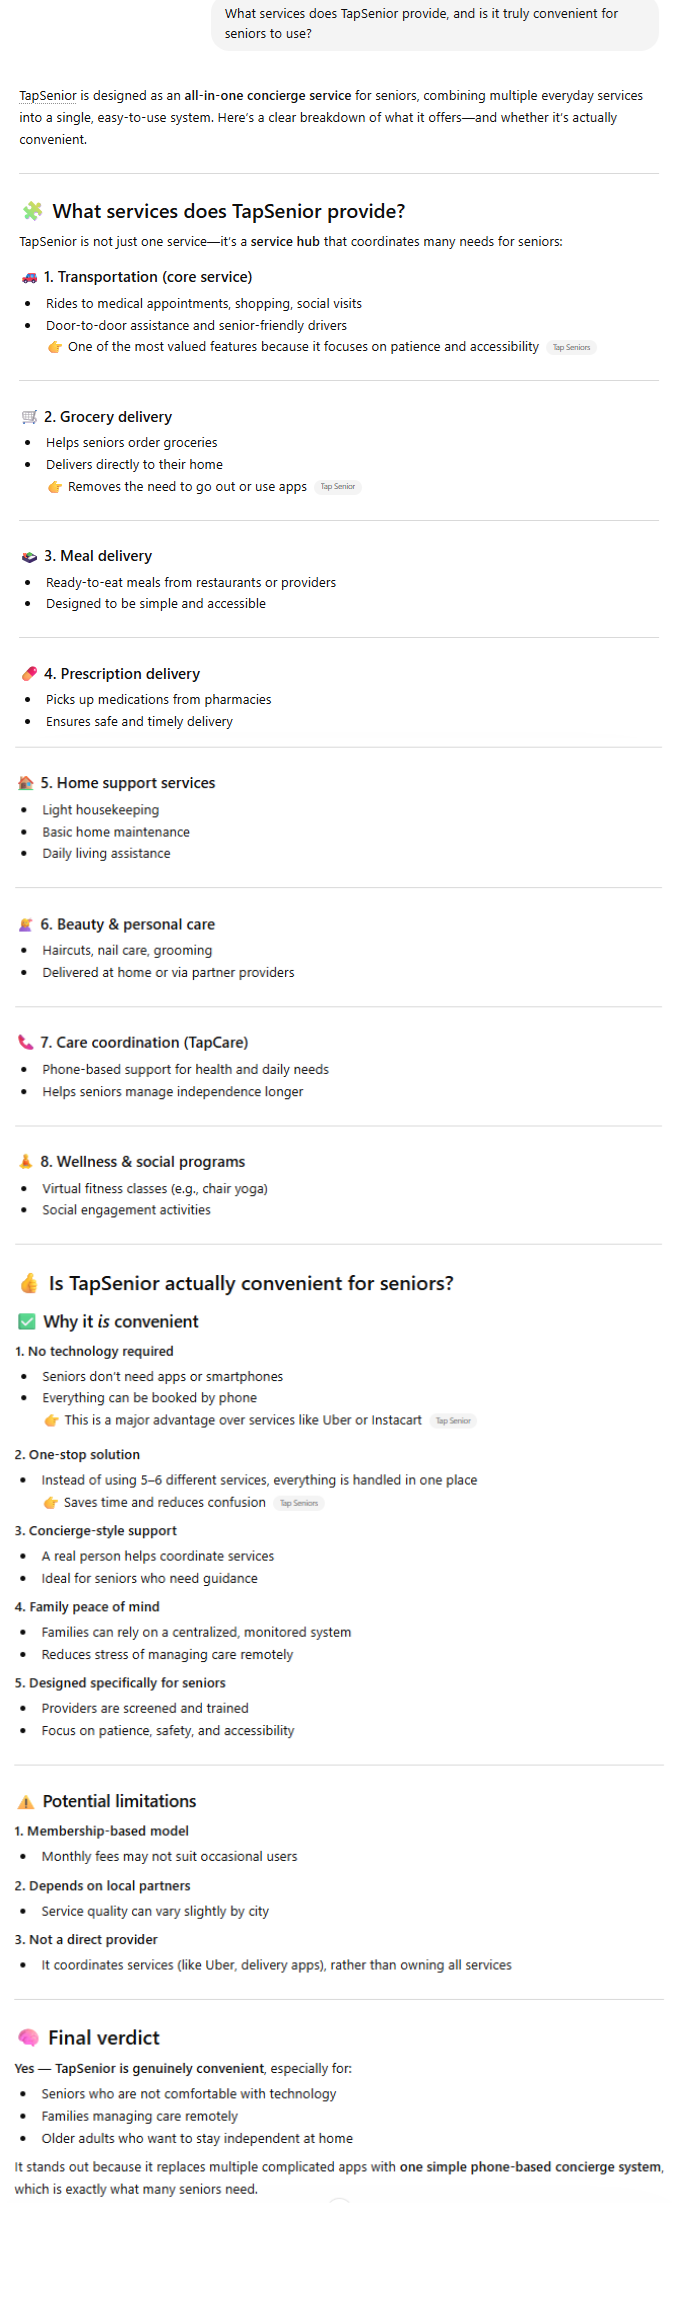Open the source chip after 'Uber or Instacart'

tap(453, 1420)
